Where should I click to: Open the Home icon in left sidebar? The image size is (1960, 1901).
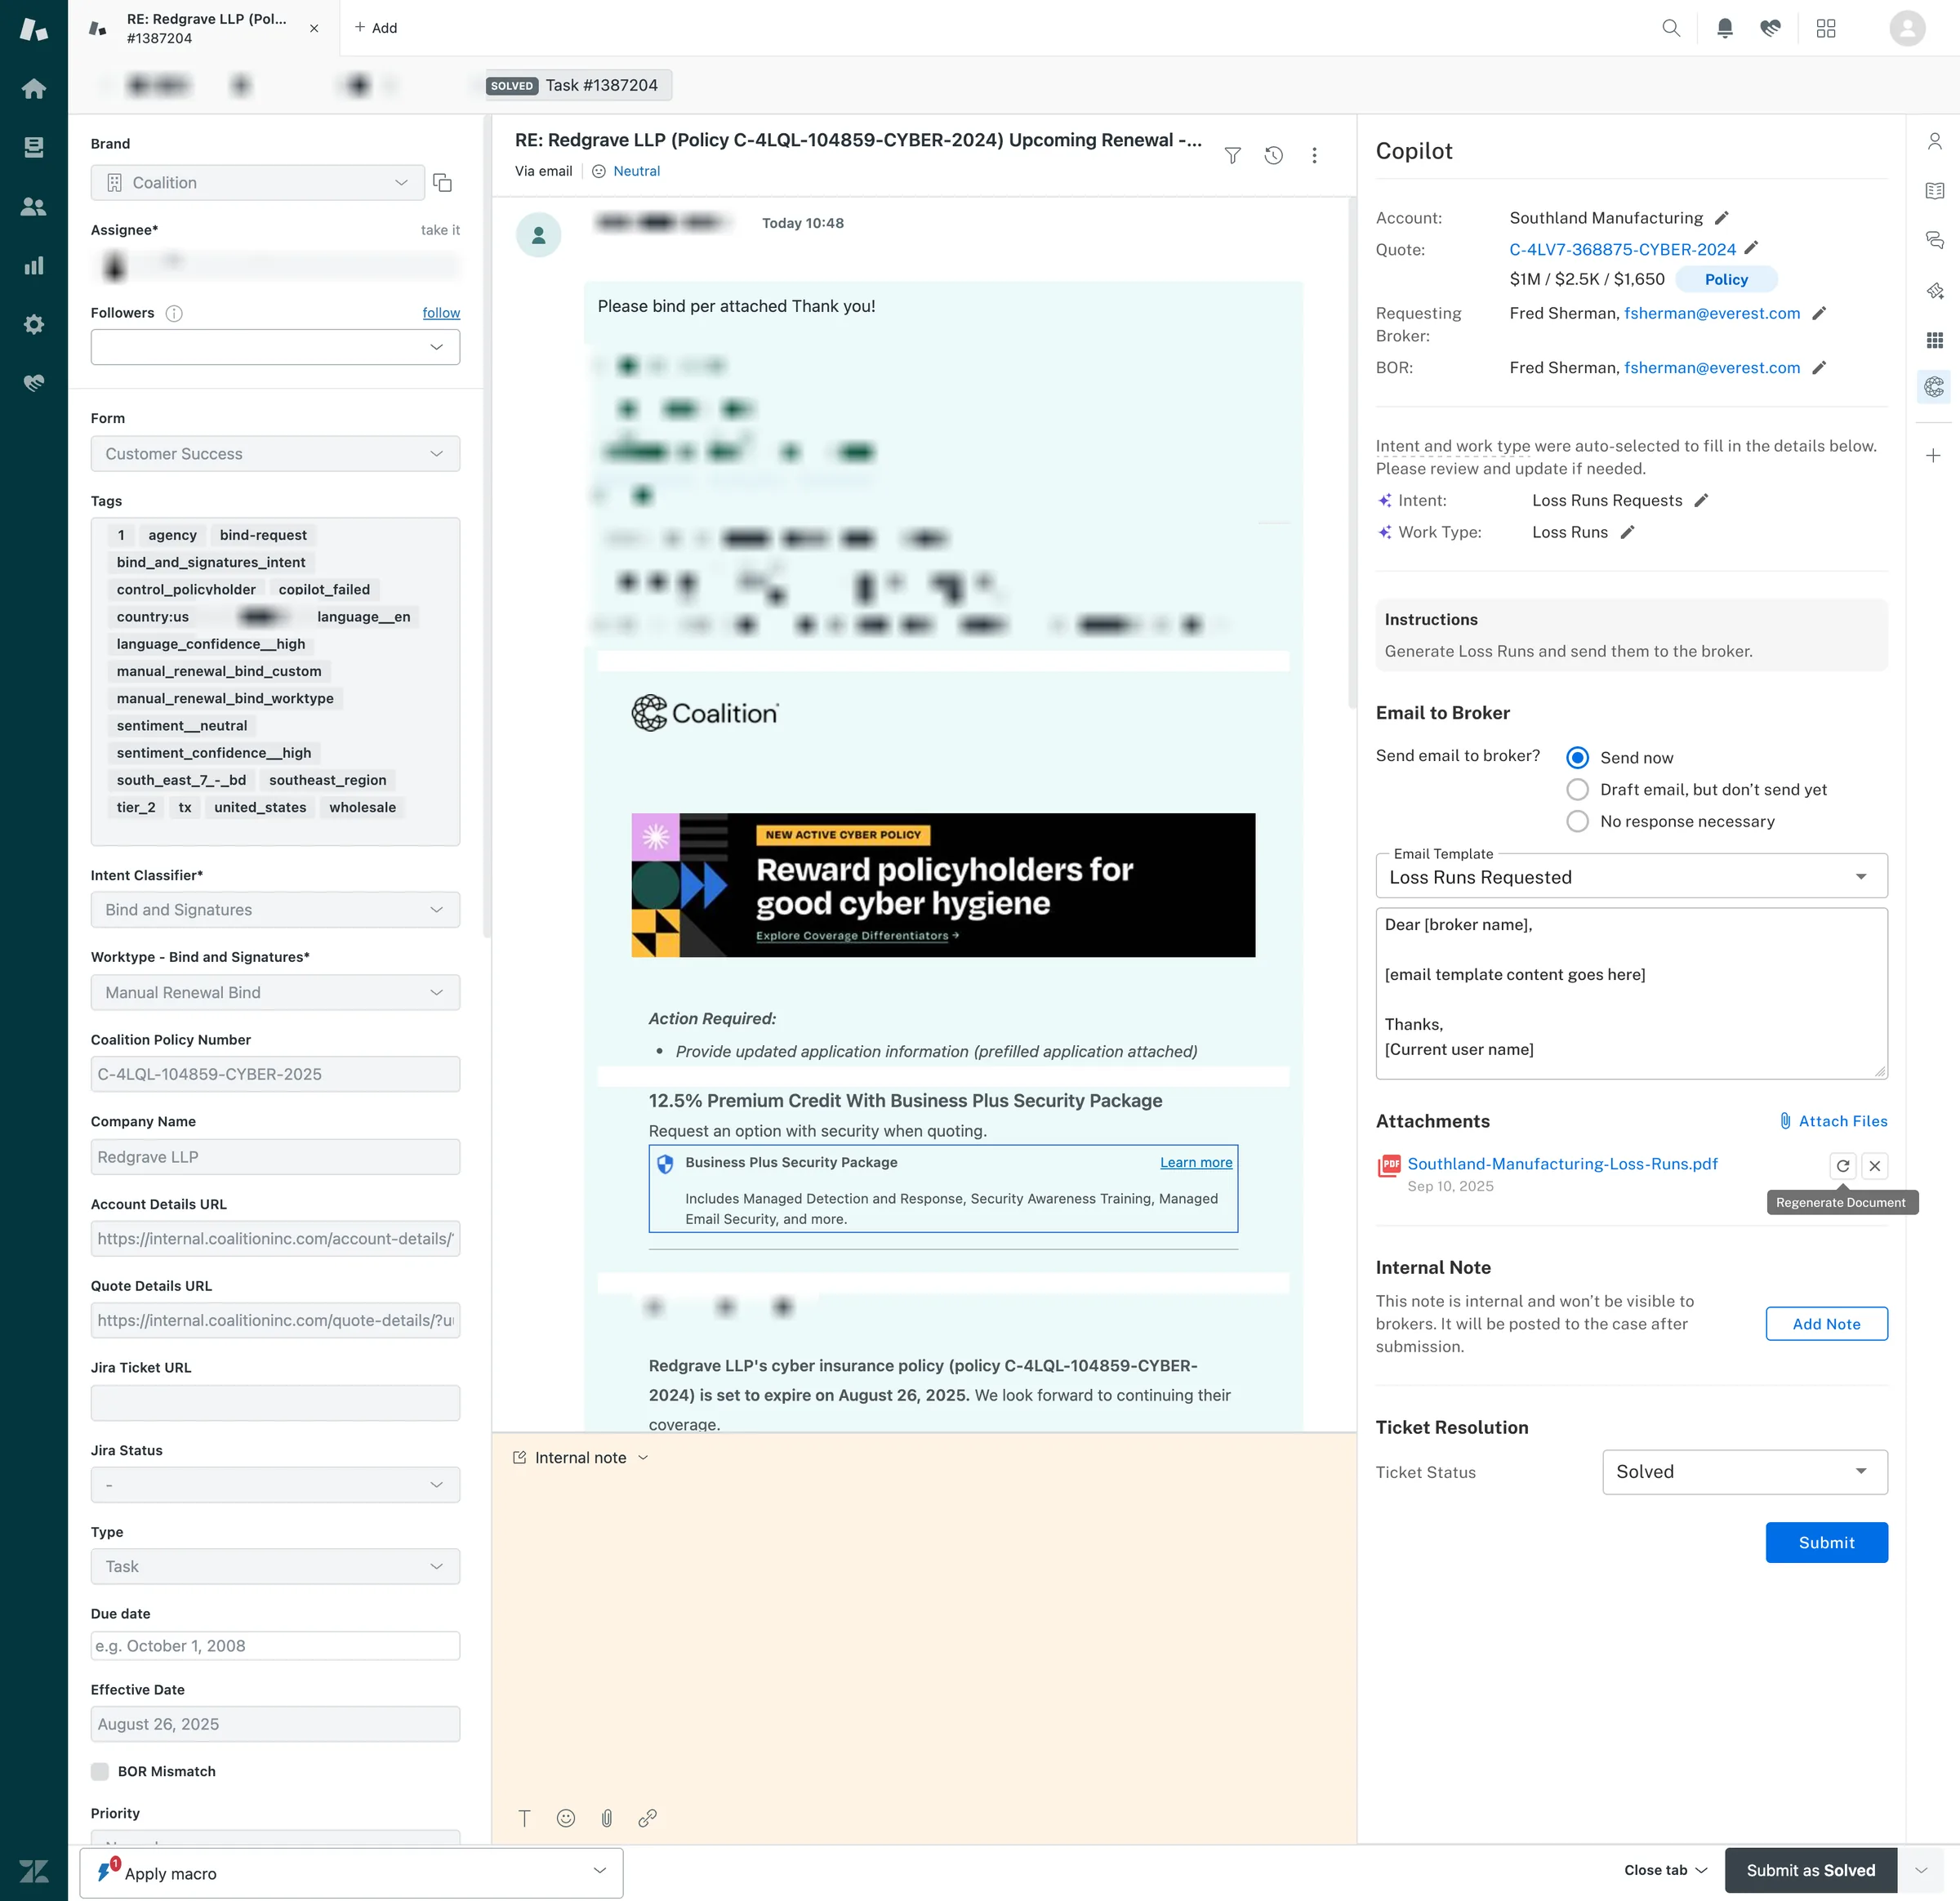point(34,89)
